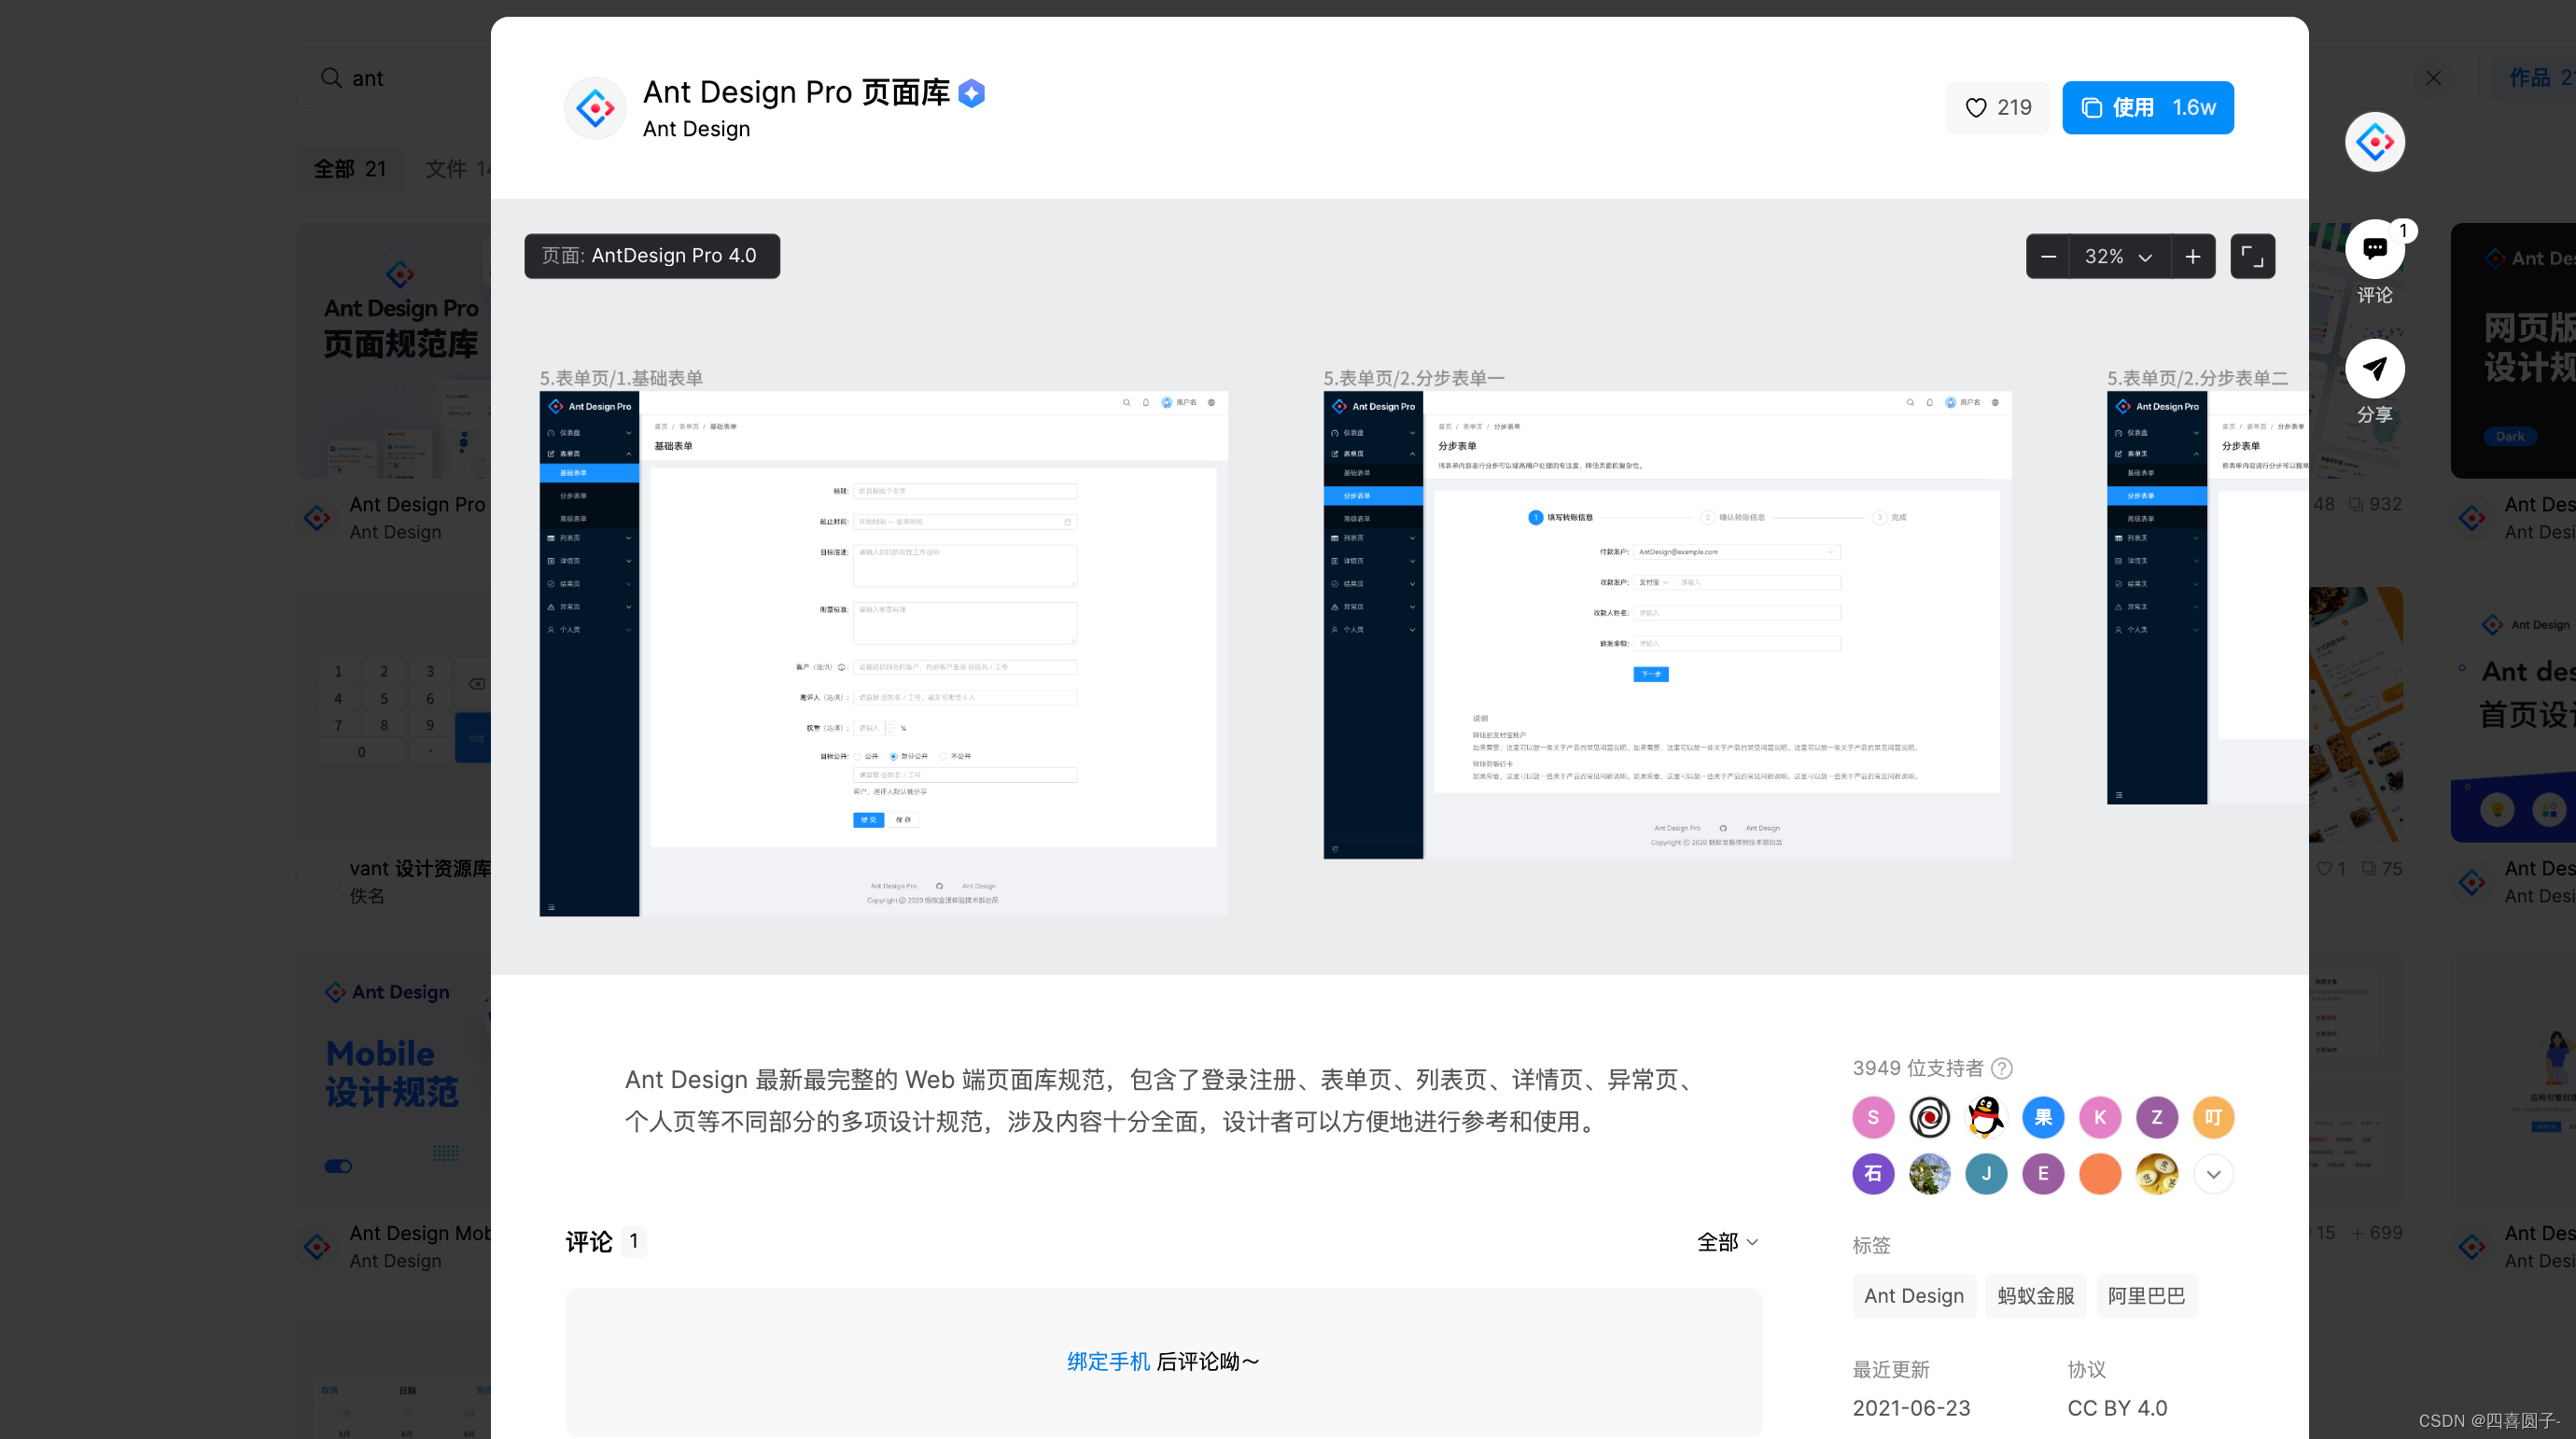
Task: Click the supporters help question mark icon
Action: 2002,1068
